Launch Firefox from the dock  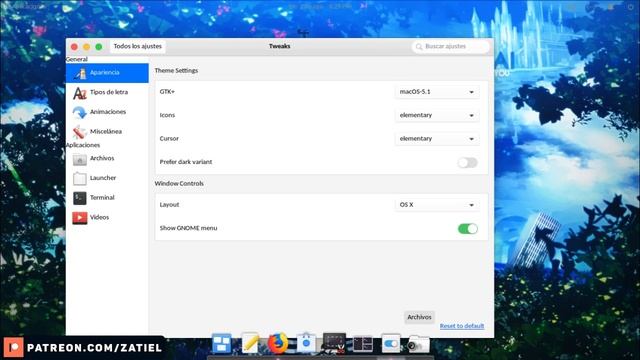[x=278, y=343]
